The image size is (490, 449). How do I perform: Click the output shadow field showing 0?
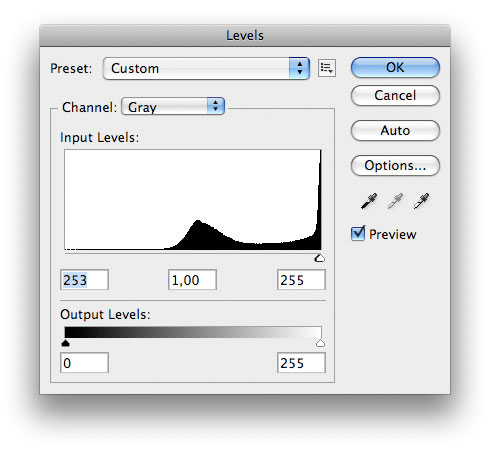84,363
